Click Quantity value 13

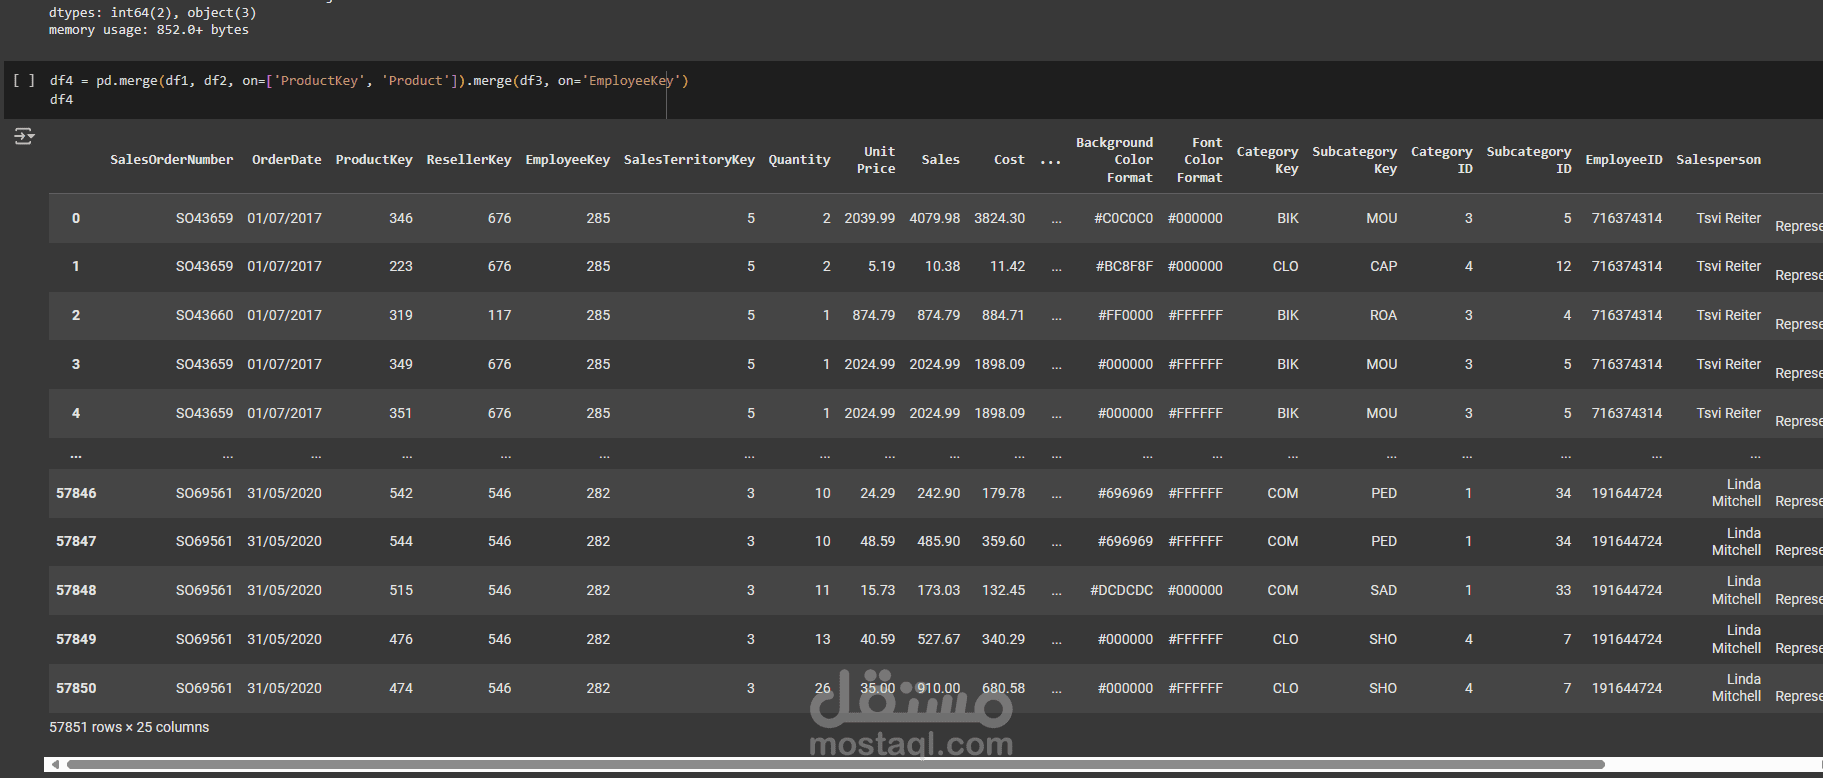(822, 639)
